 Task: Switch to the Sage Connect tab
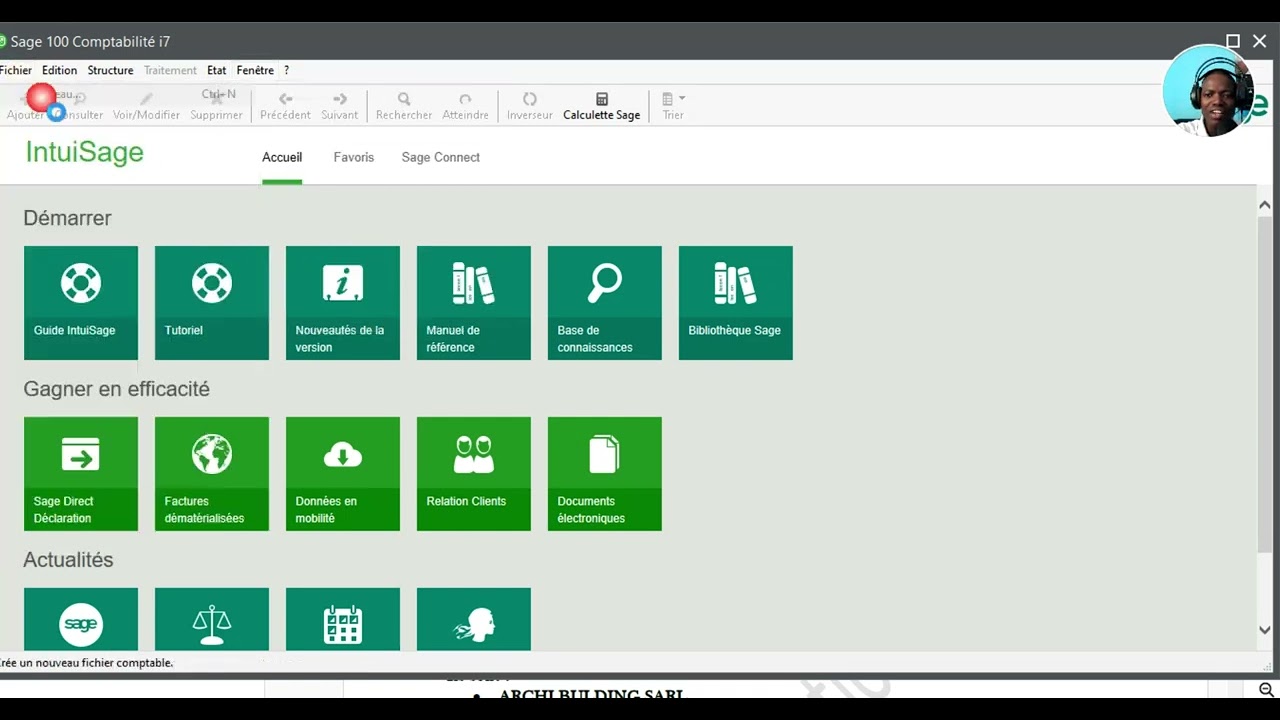click(441, 157)
